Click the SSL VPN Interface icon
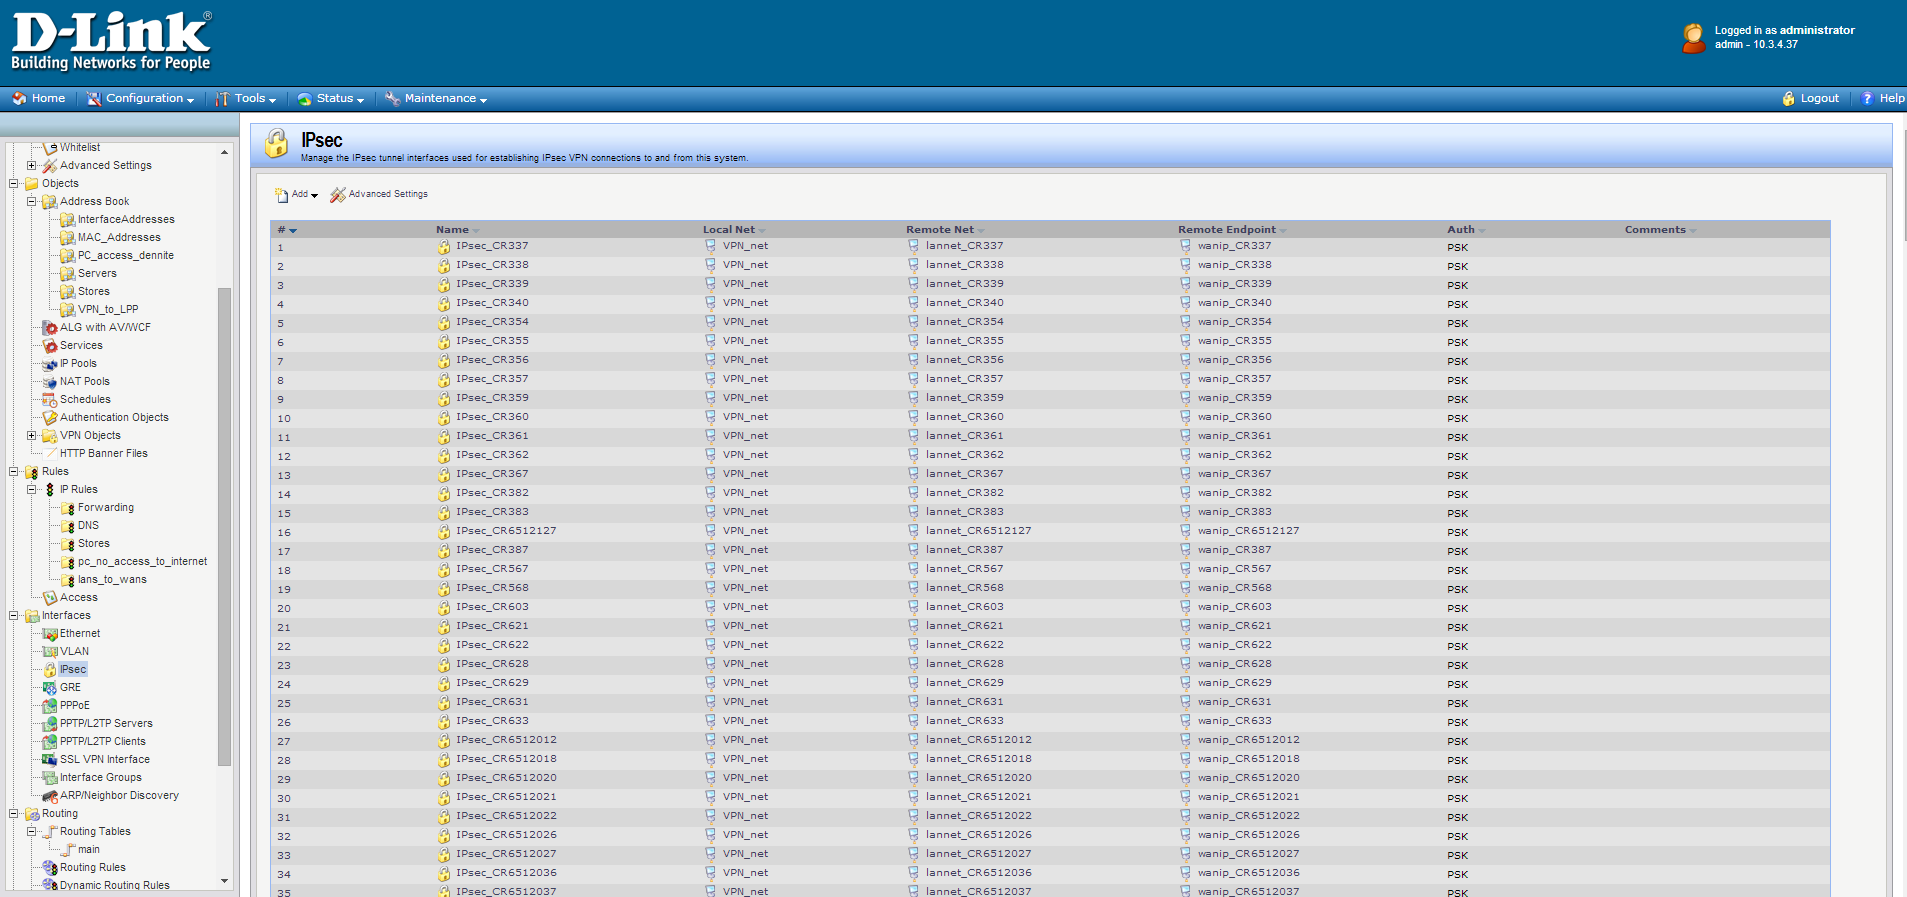The width and height of the screenshot is (1907, 897). coord(49,760)
